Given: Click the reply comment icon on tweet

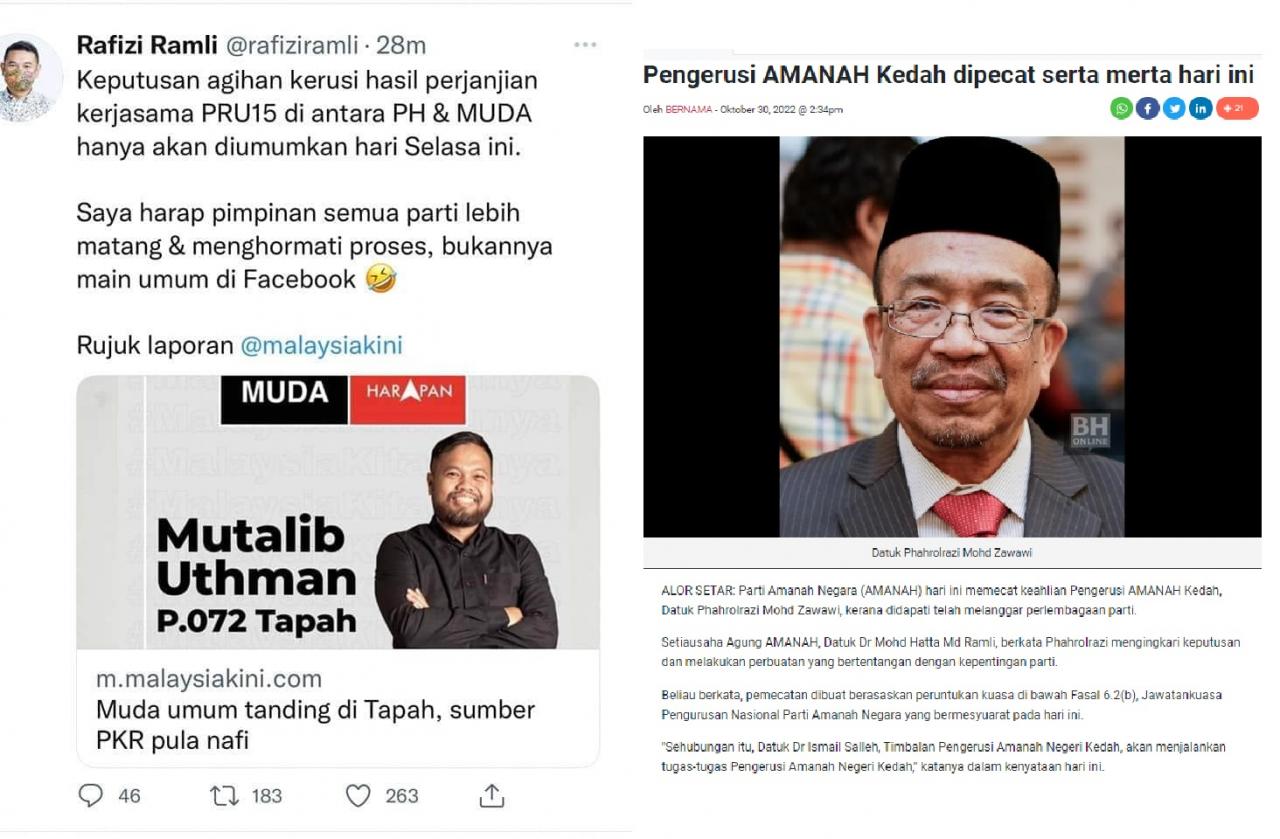Looking at the screenshot, I should coord(91,796).
